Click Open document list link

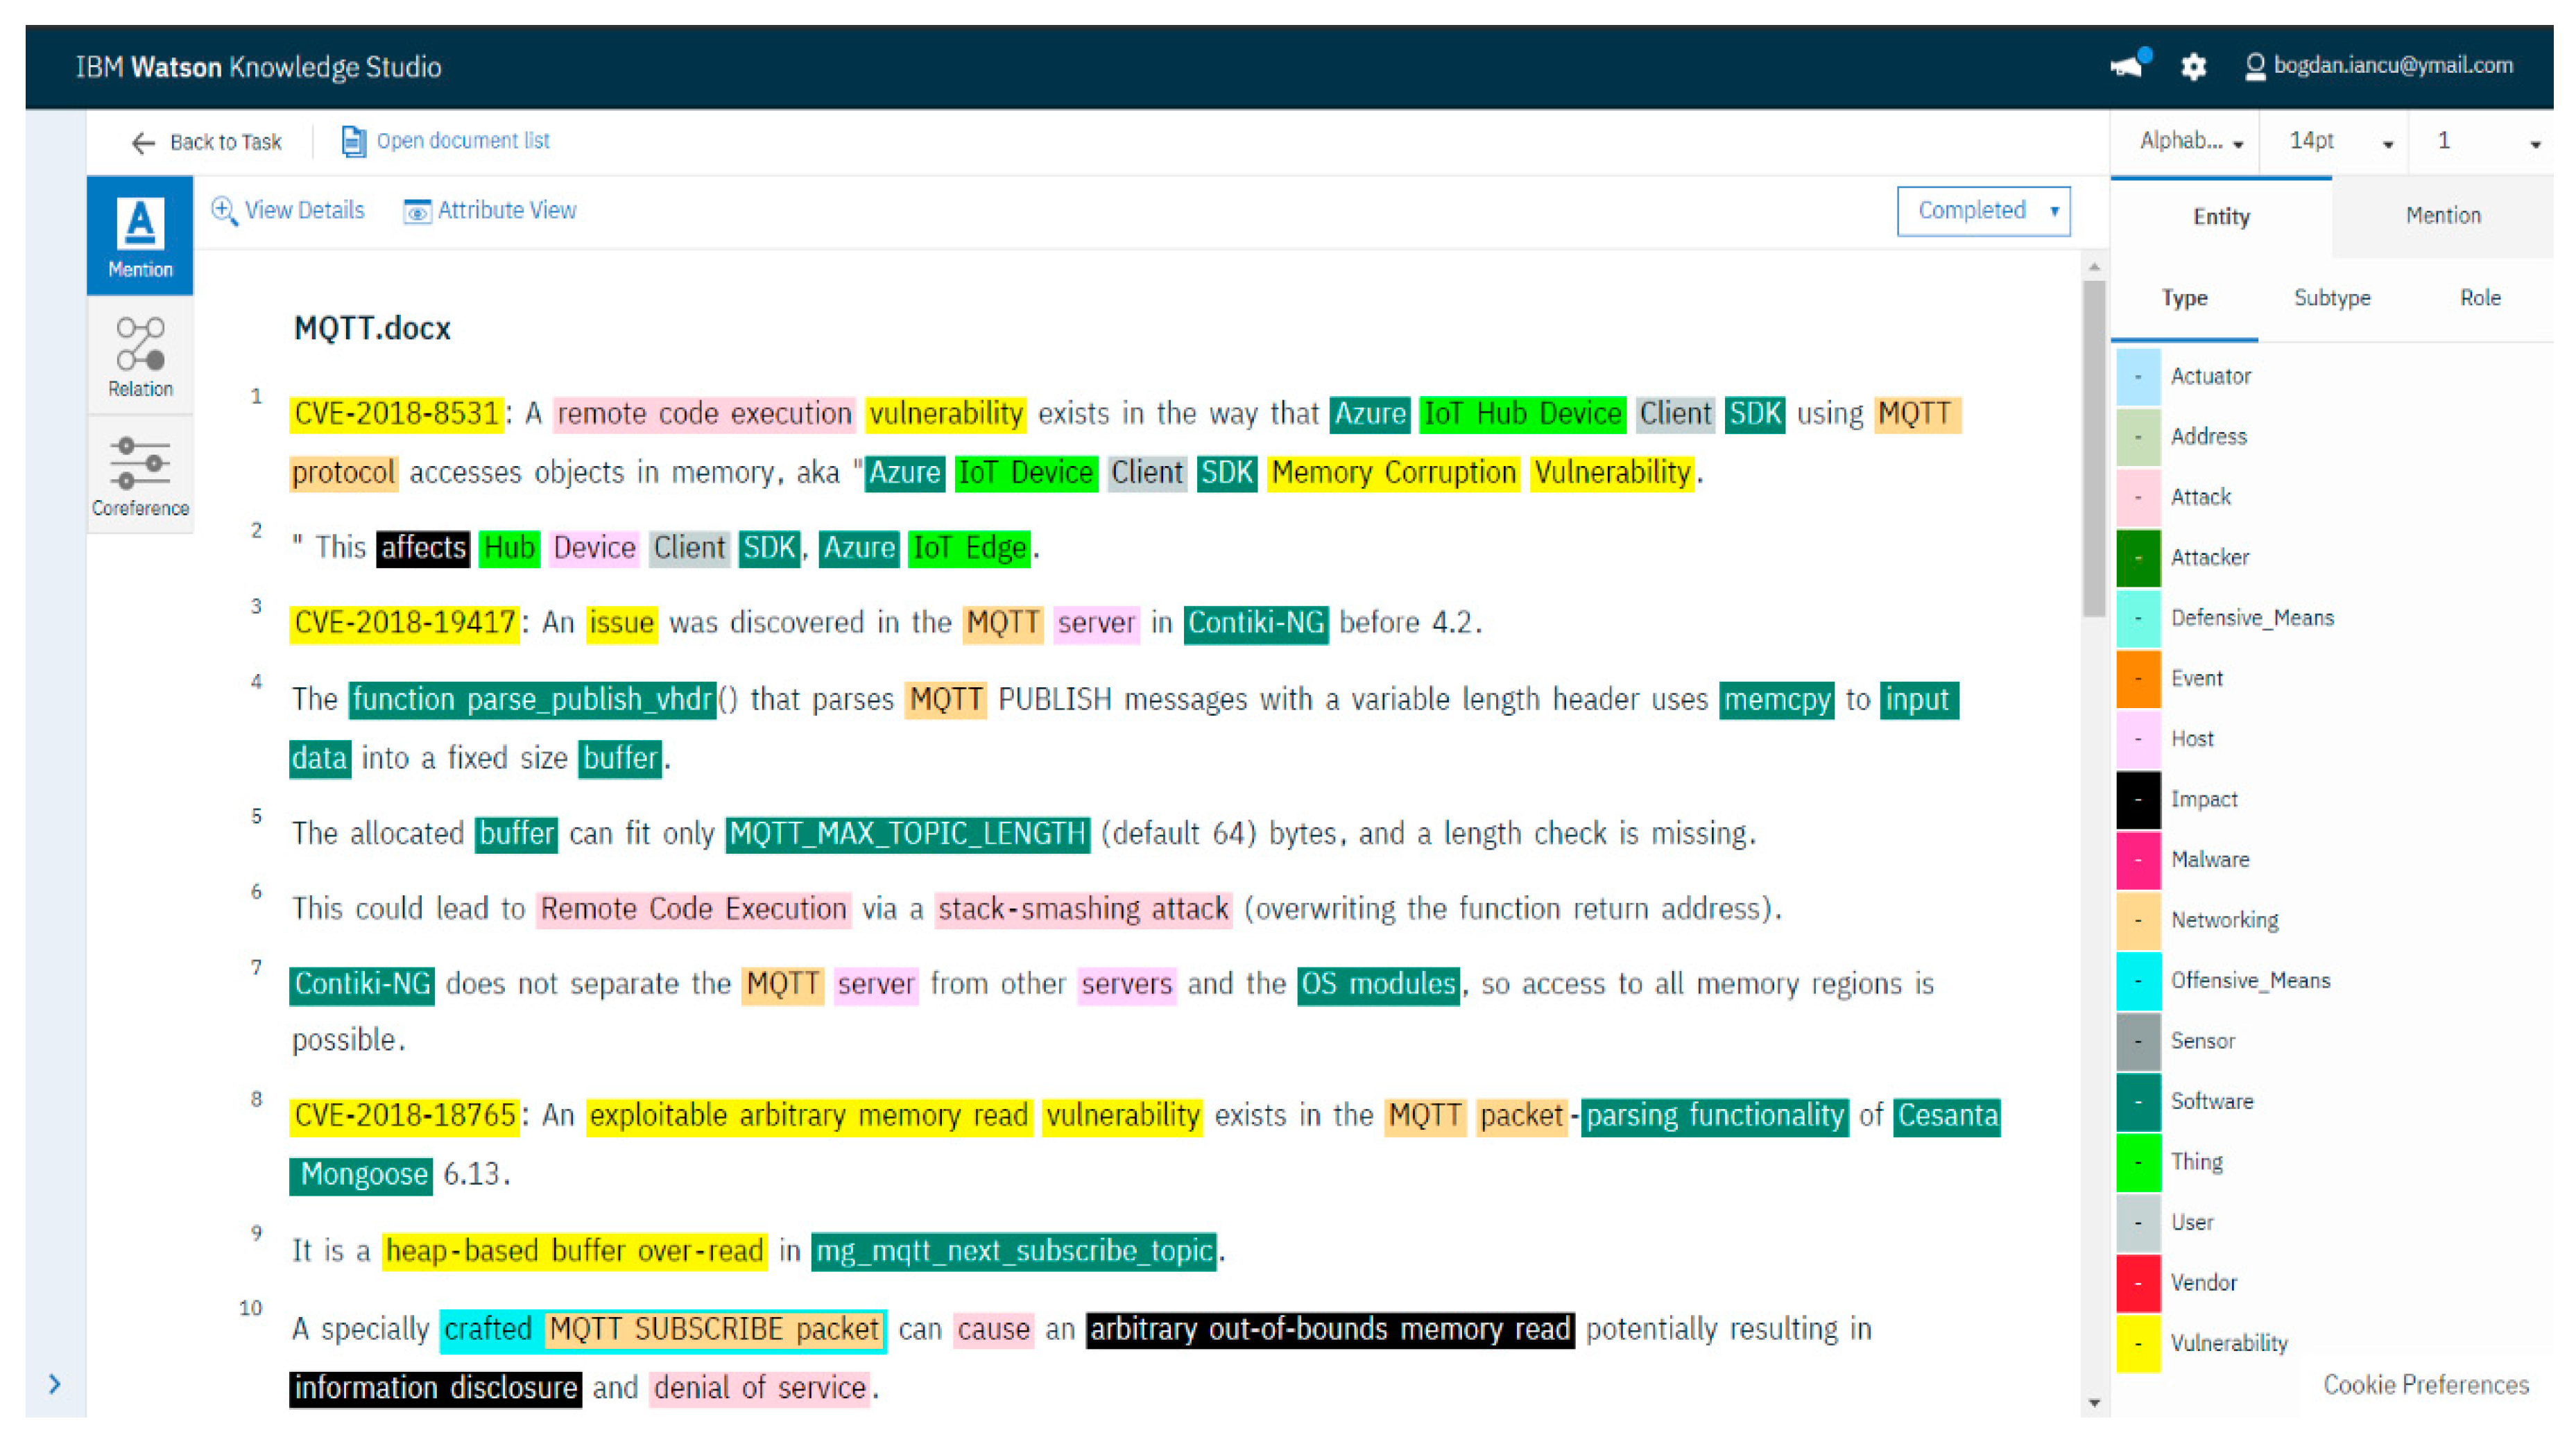coord(463,141)
